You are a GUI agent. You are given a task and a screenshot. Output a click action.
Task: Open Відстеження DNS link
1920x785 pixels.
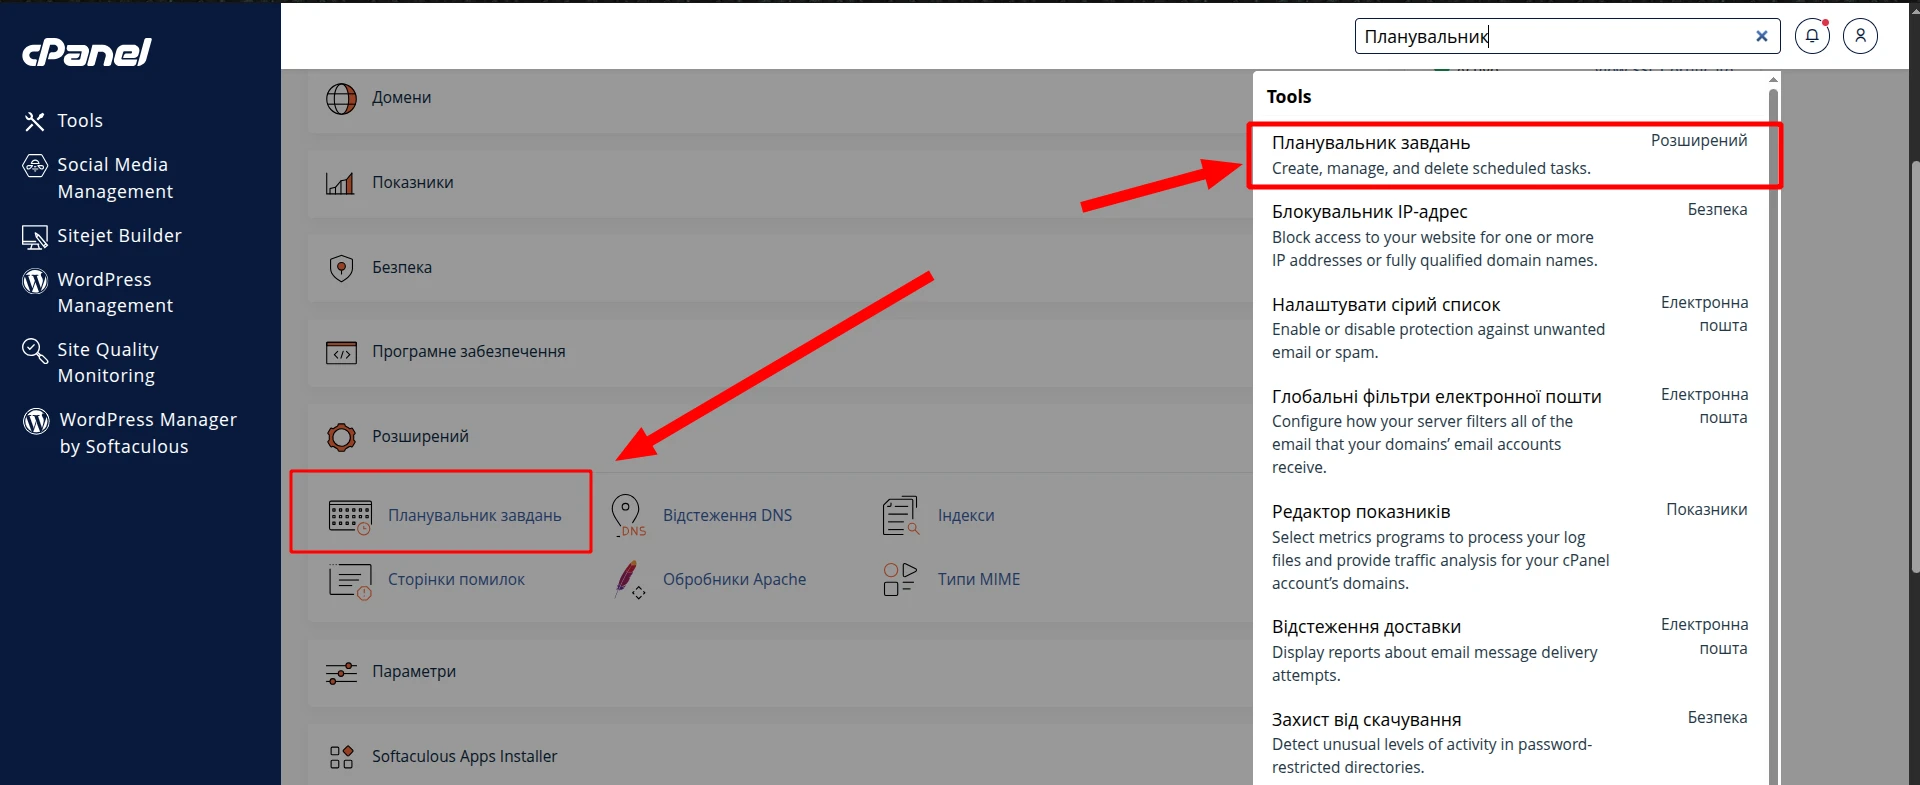coord(727,516)
